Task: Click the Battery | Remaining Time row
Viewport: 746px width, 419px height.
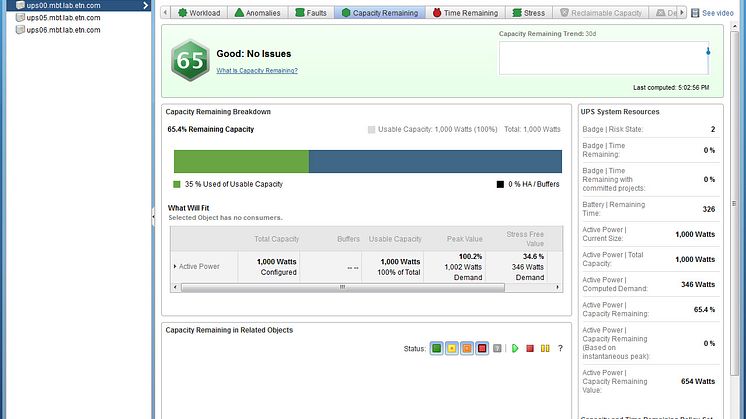Action: click(649, 209)
